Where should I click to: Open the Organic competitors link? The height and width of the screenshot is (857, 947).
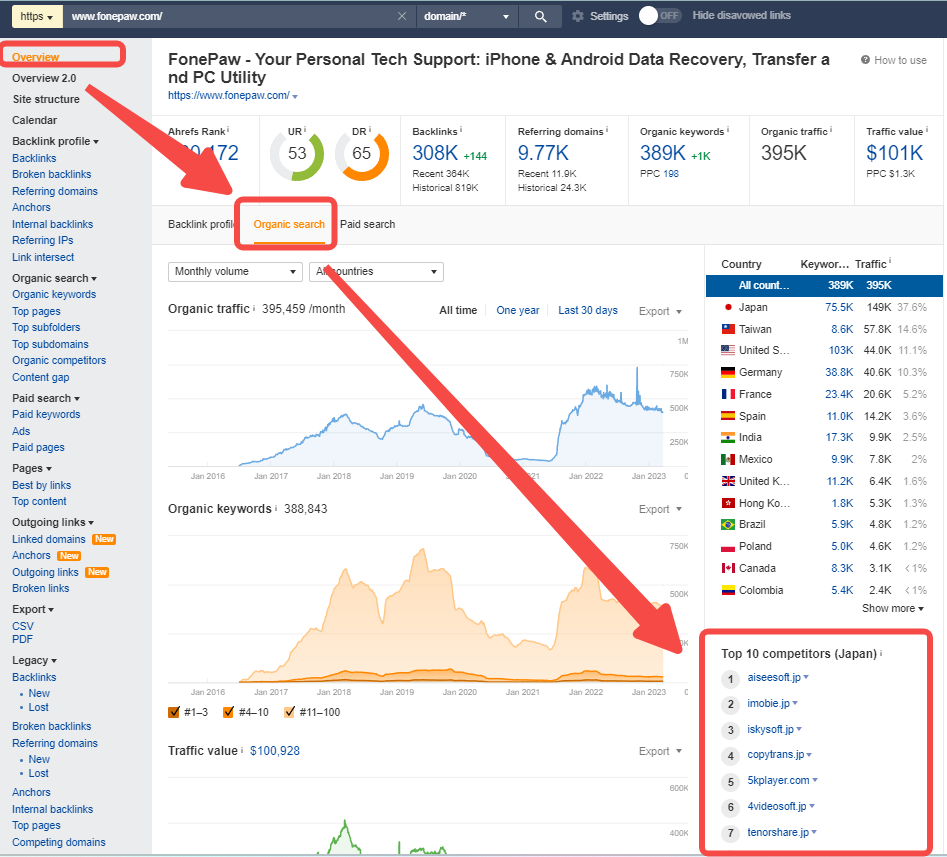59,360
